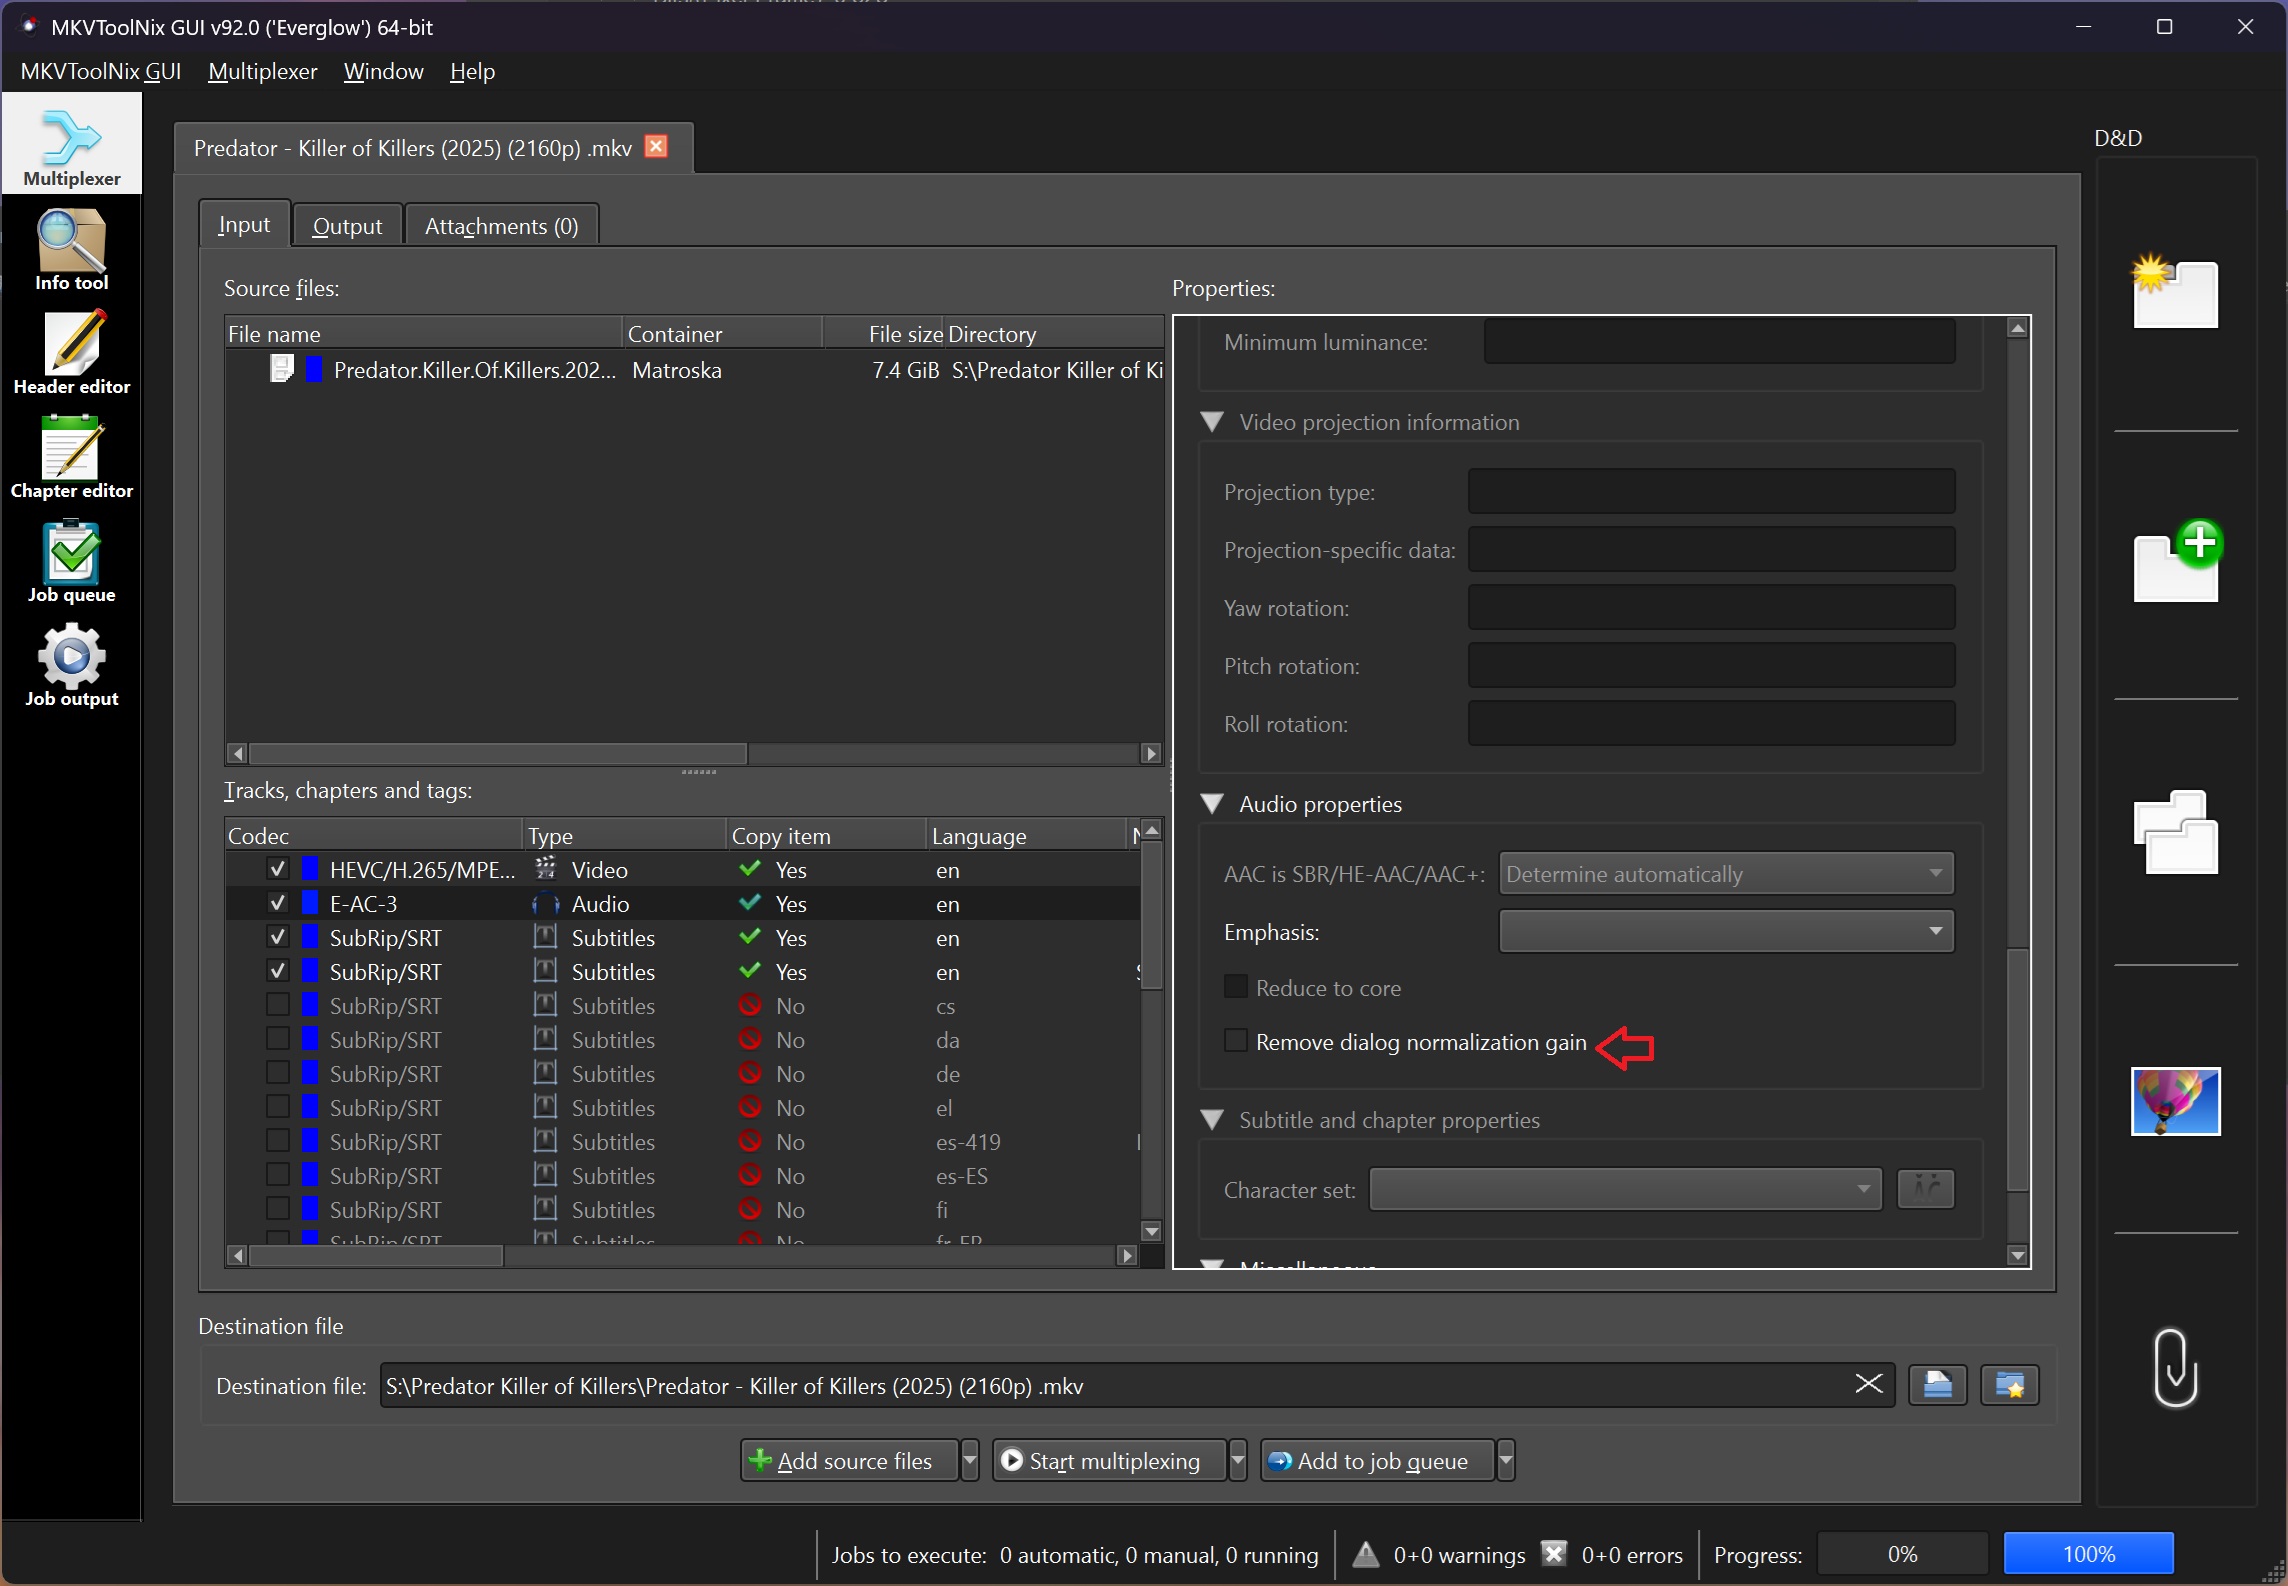This screenshot has height=1586, width=2288.
Task: Click the balloon picture icon in D&D panel
Action: click(x=2176, y=1100)
